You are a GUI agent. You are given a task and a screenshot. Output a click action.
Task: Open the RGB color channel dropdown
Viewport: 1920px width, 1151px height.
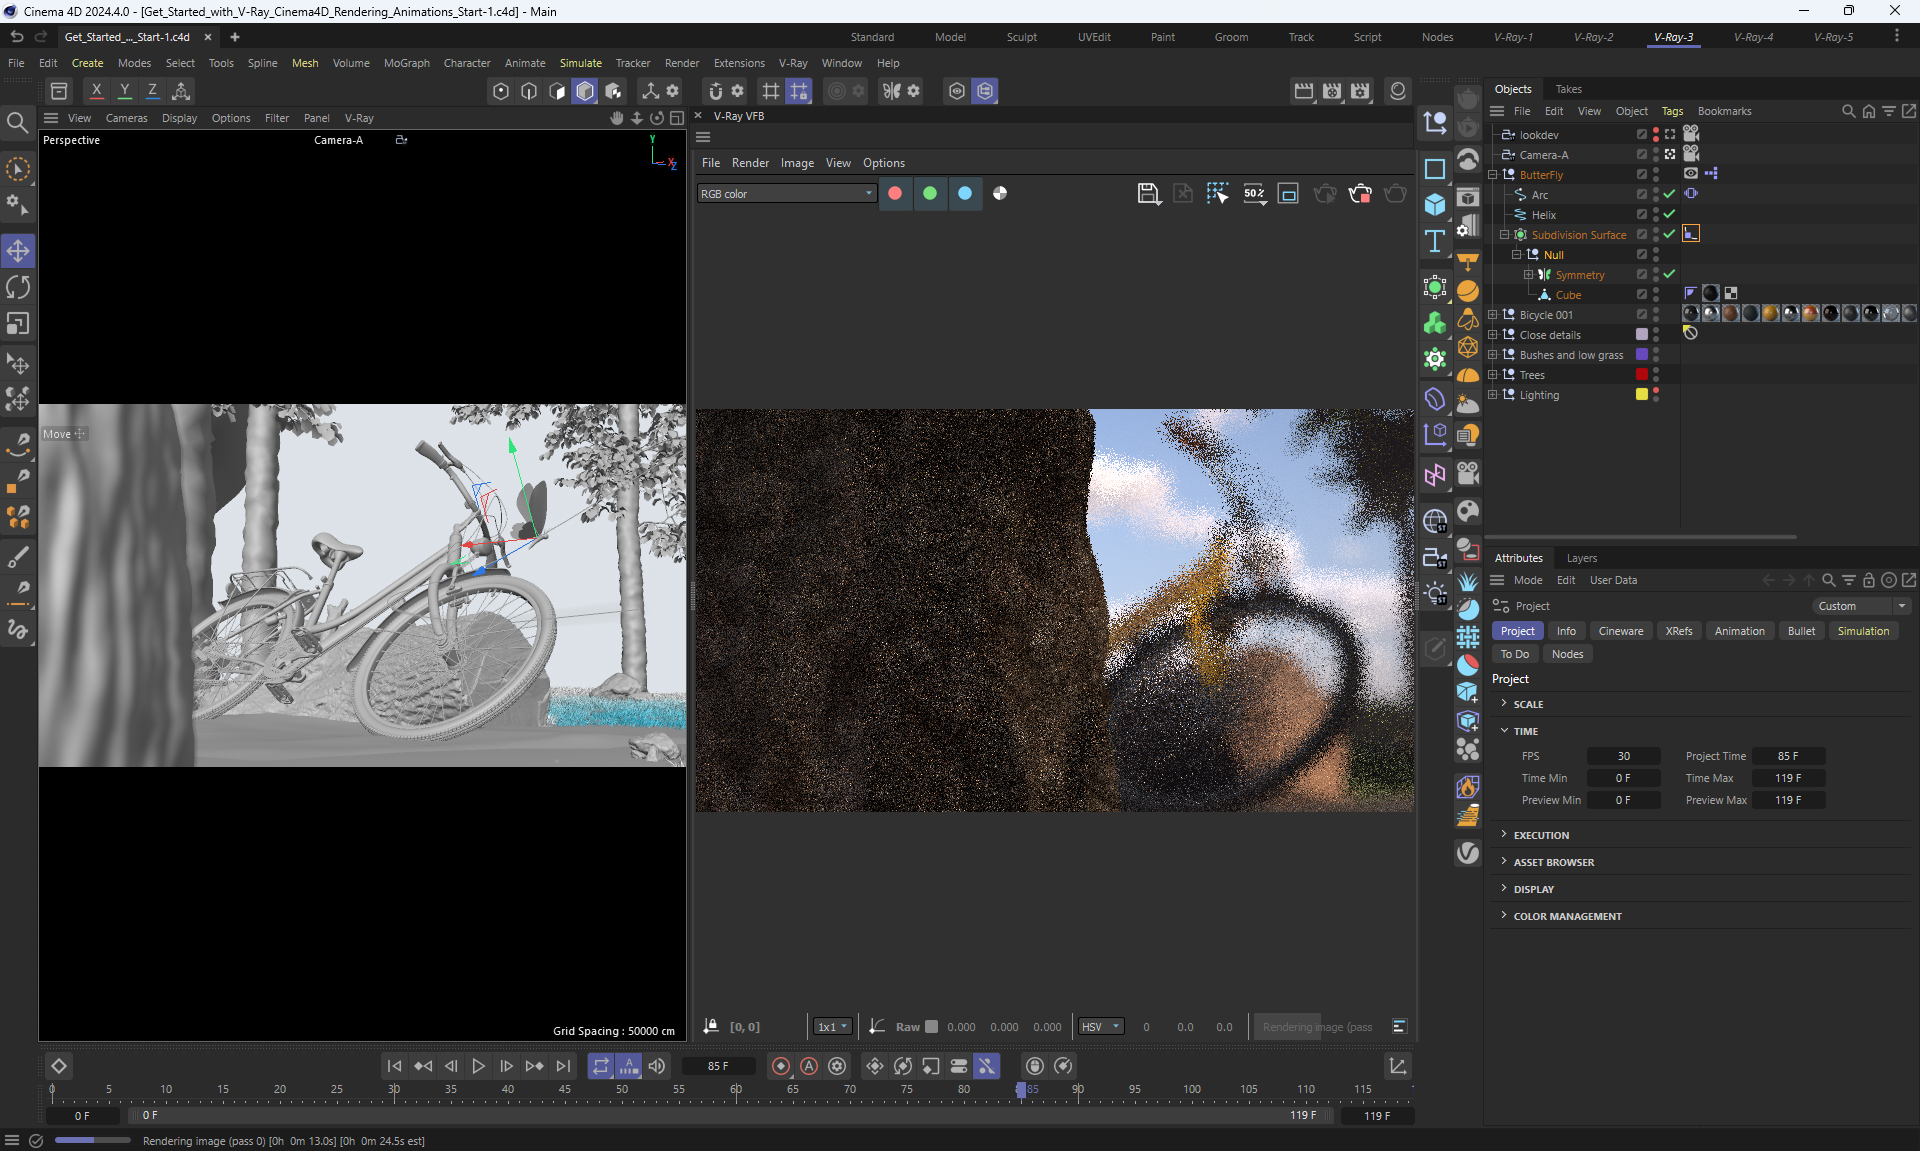point(786,193)
